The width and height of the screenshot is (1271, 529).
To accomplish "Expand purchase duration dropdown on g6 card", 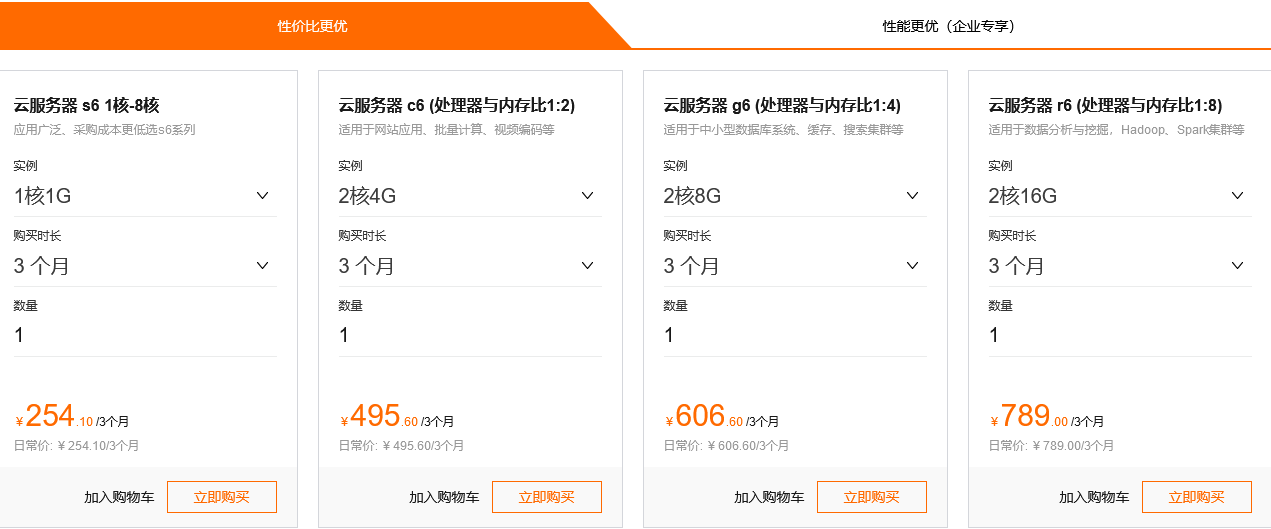I will 795,266.
